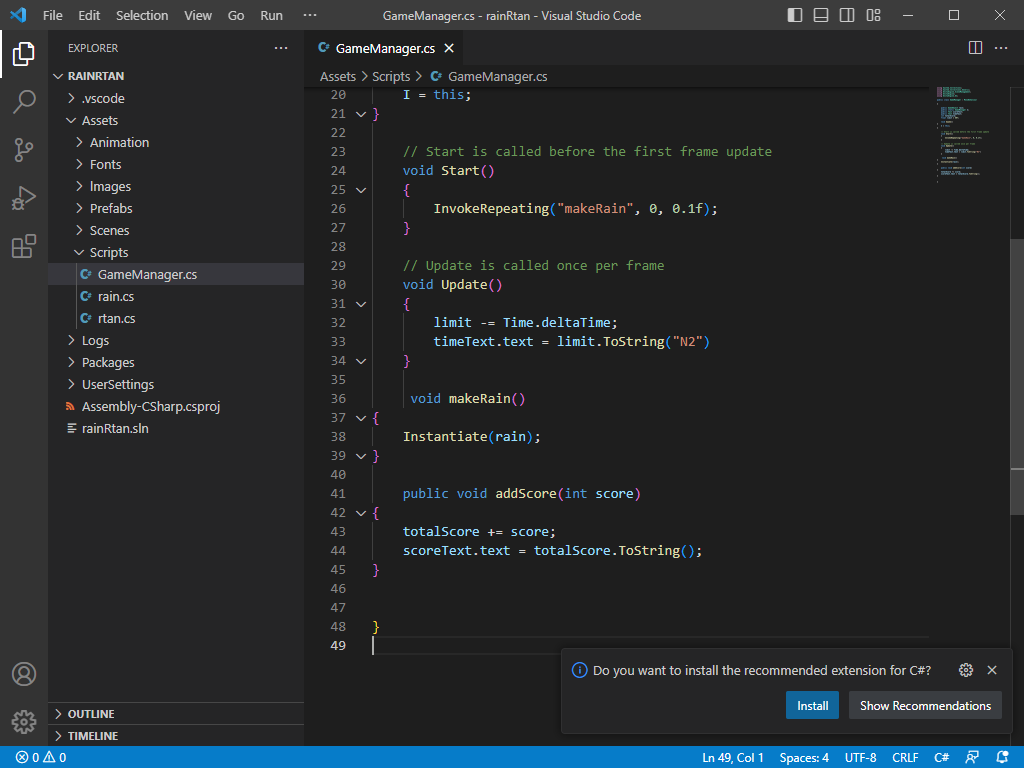Collapse the Assets folder
Image resolution: width=1024 pixels, height=768 pixels.
[x=71, y=120]
